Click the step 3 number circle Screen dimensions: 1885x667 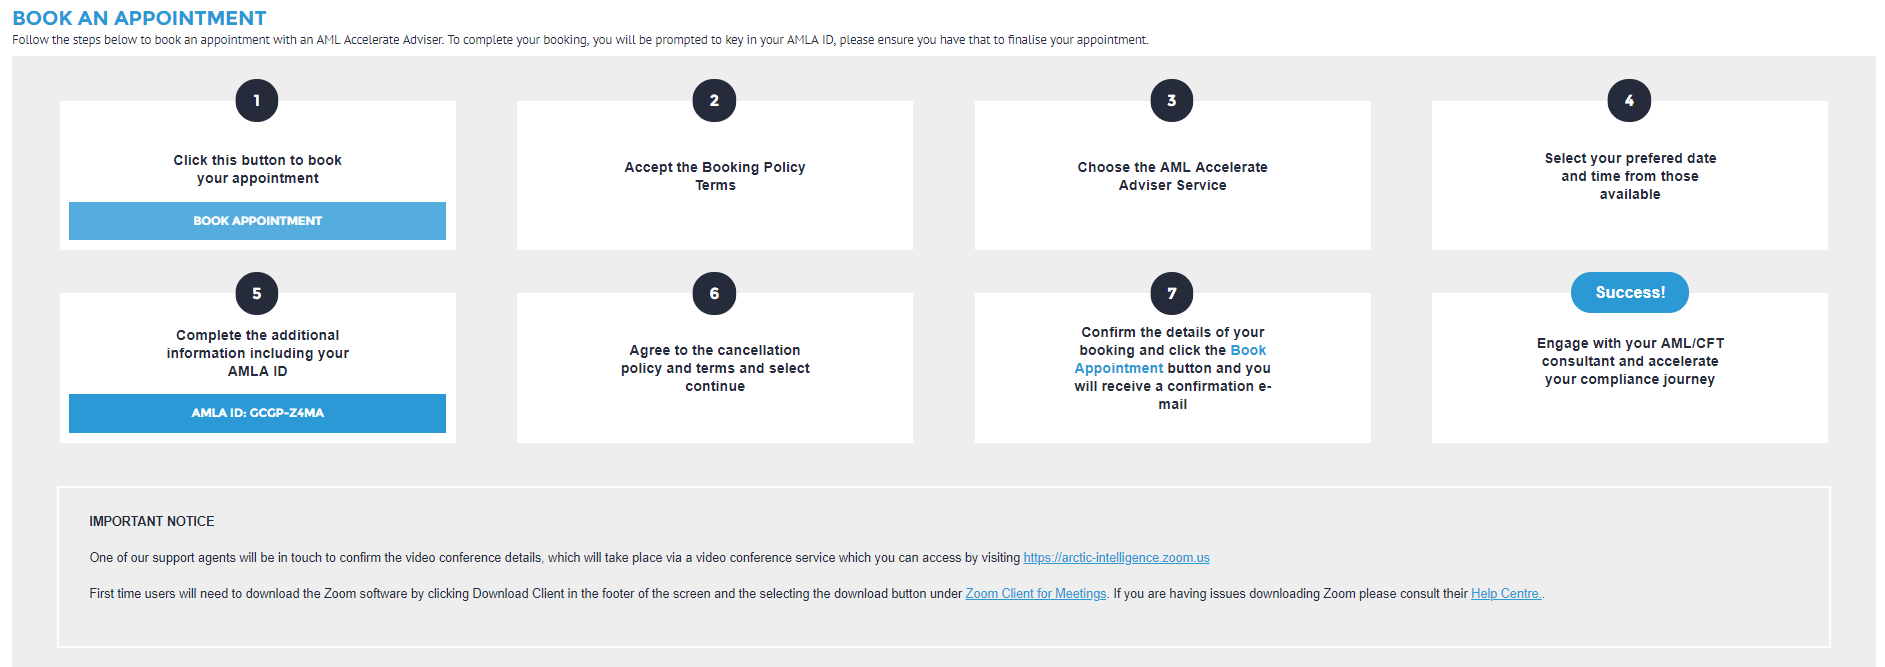pos(1171,100)
